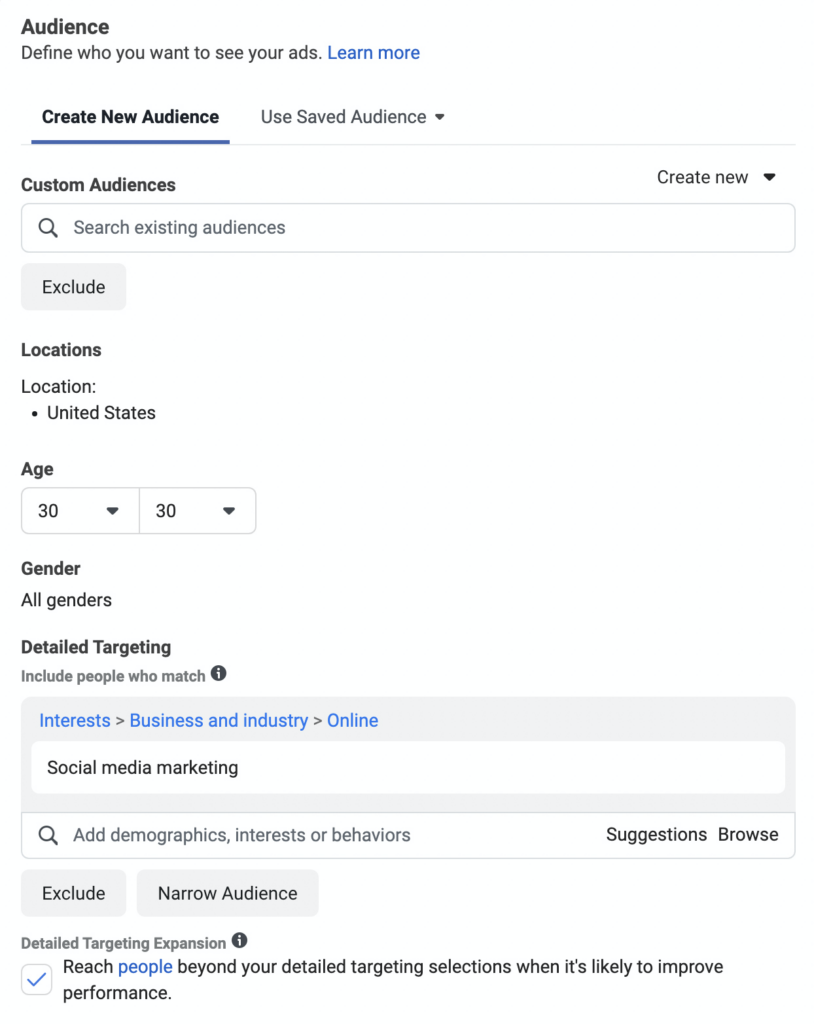Toggle the Detailed Targeting Expansion checkbox off
814x1024 pixels.
(36, 979)
